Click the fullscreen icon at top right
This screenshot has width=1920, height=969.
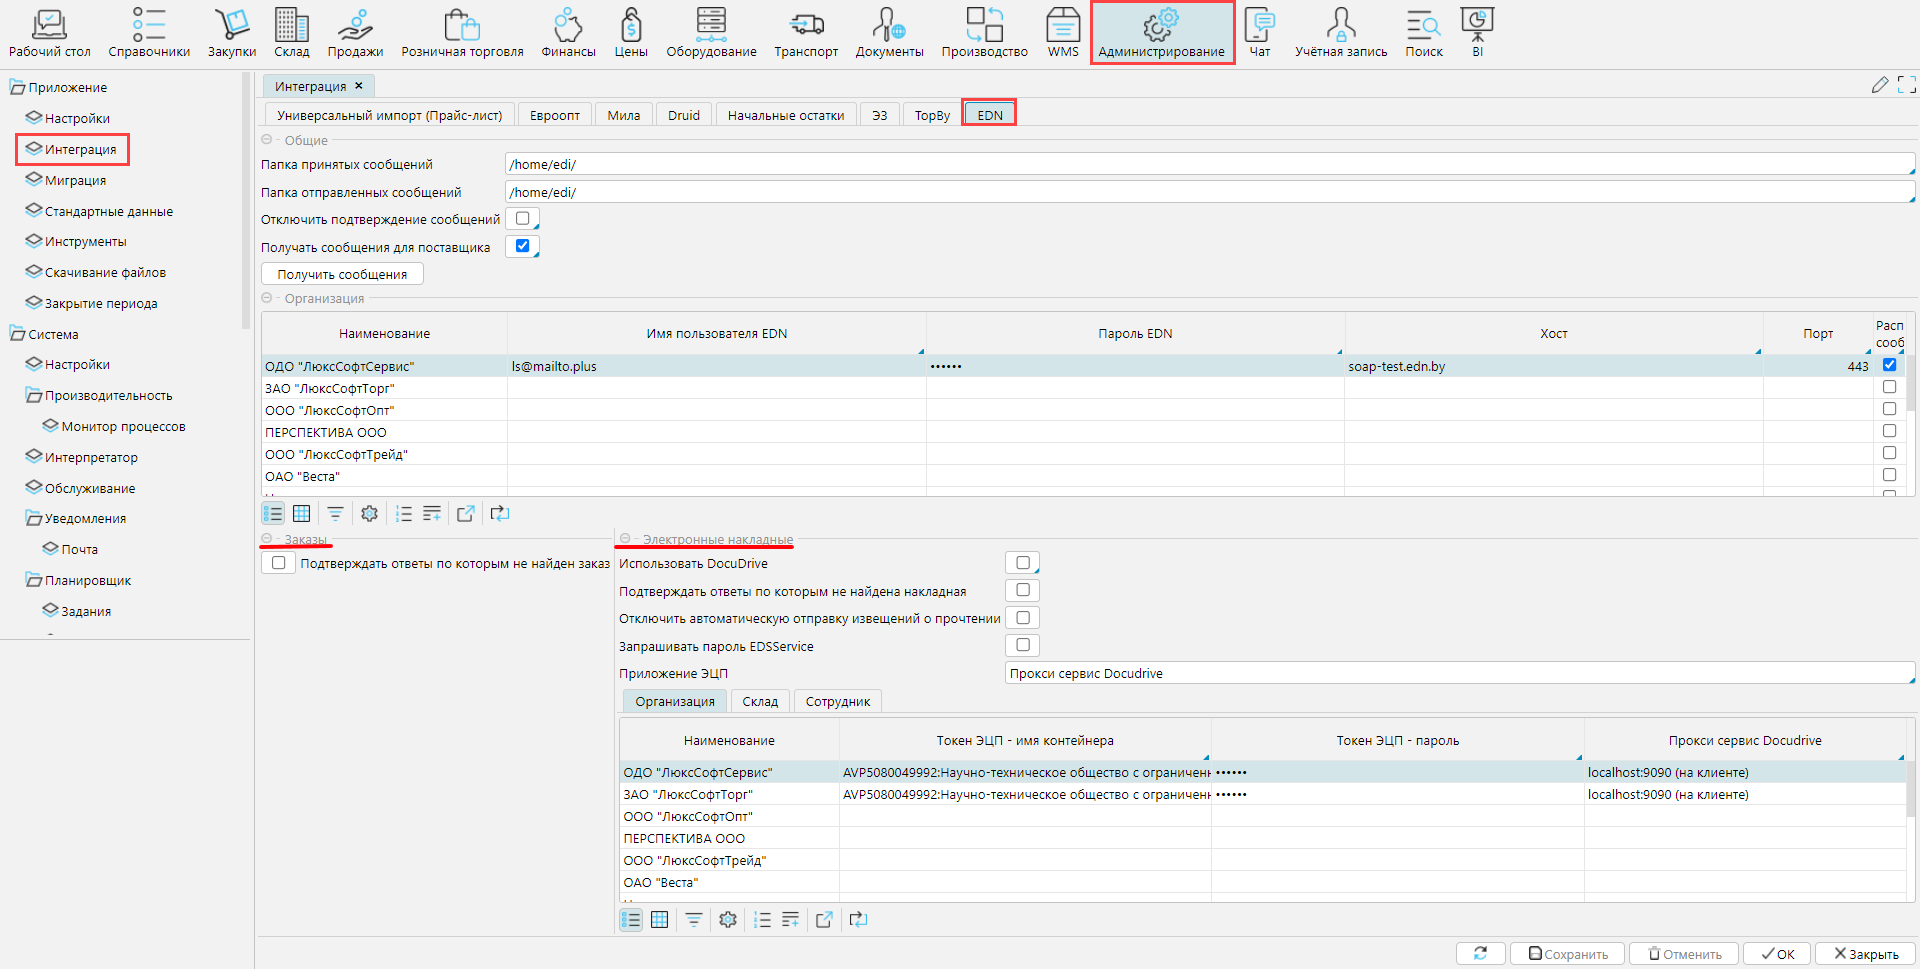point(1906,85)
